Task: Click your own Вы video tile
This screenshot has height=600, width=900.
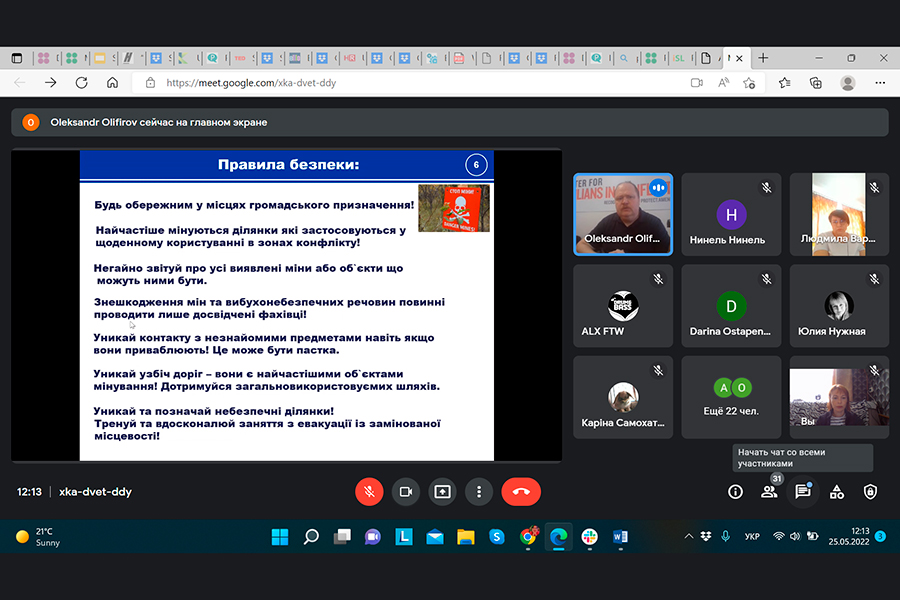Action: (839, 397)
